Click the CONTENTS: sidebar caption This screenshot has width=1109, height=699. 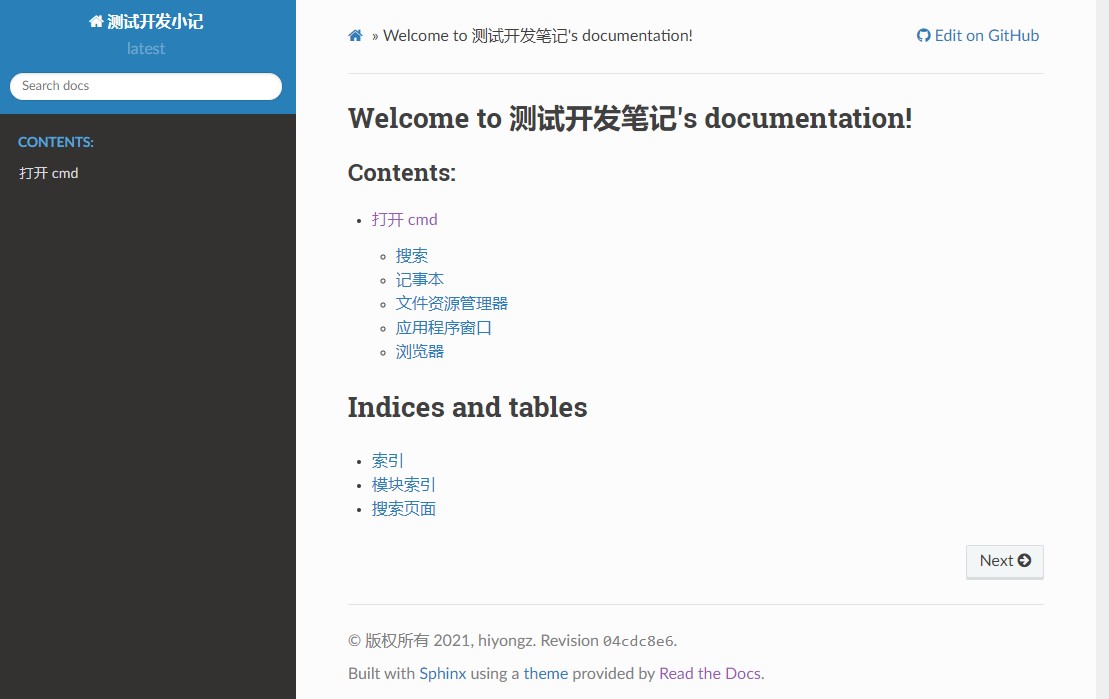click(x=56, y=142)
